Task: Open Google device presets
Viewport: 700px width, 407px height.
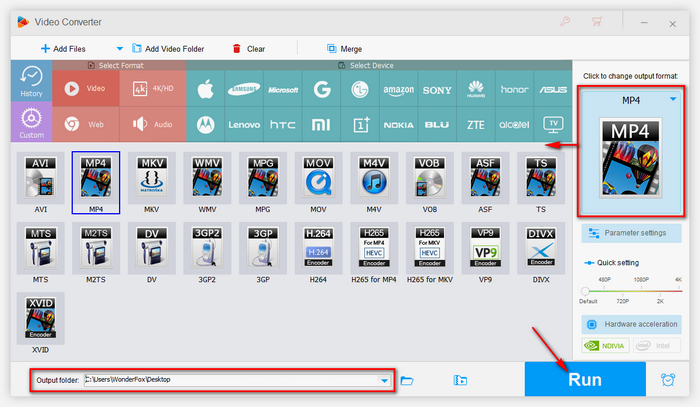Action: [321, 89]
